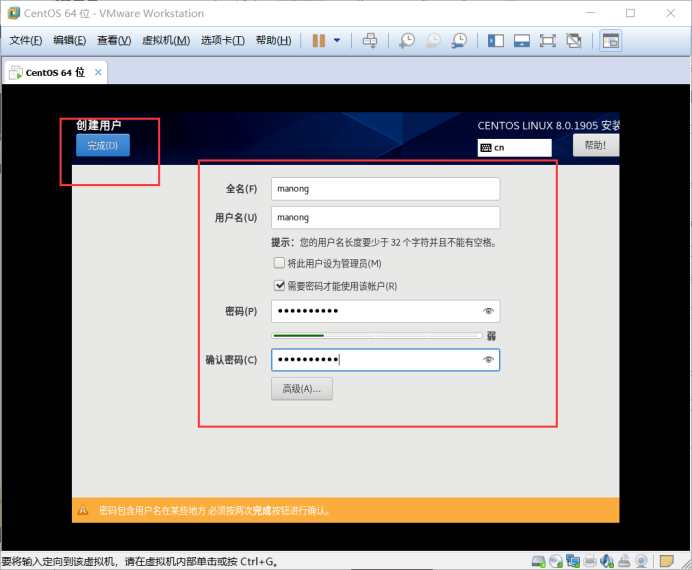Show confirm password with eye icon
Viewport: 692px width, 570px height.
[x=488, y=360]
